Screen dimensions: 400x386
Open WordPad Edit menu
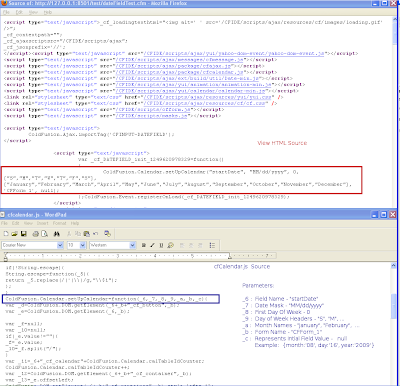(x=16, y=223)
